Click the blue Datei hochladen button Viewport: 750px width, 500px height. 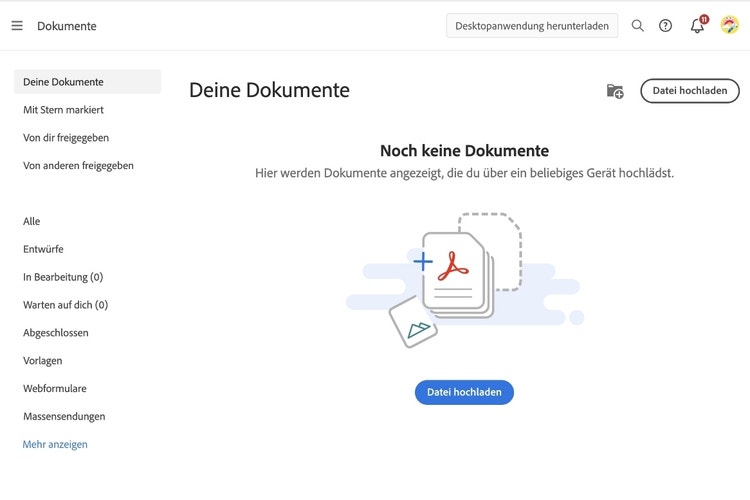point(464,392)
